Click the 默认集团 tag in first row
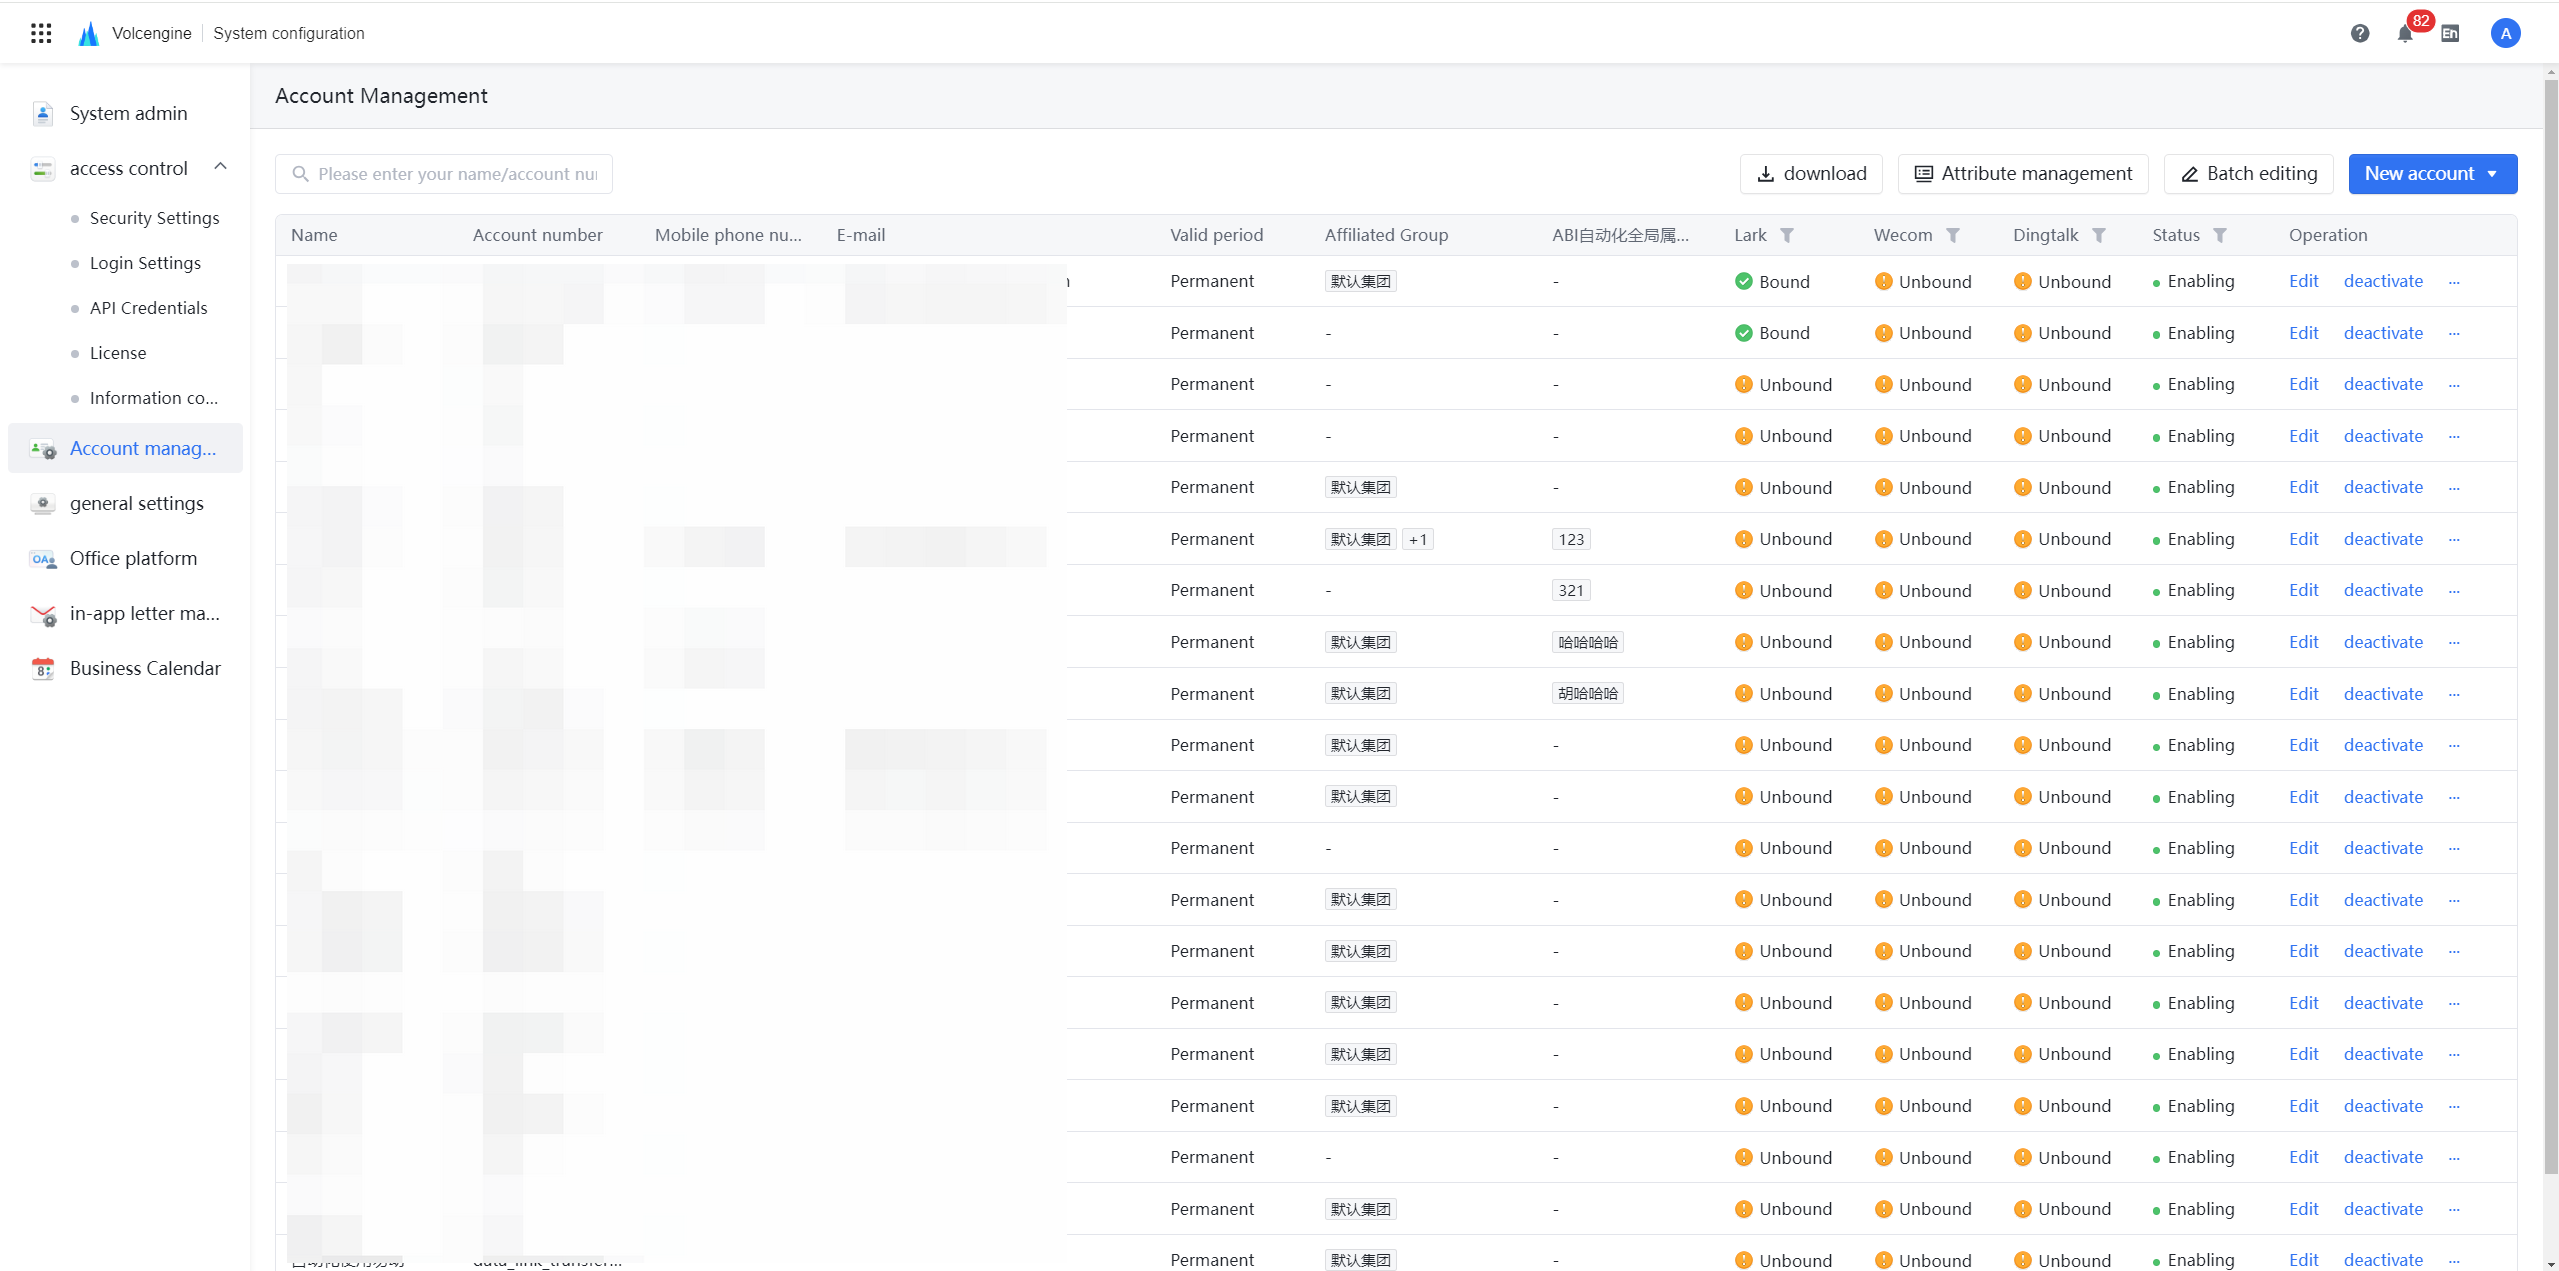Screen dimensions: 2559x1271 click(1360, 282)
